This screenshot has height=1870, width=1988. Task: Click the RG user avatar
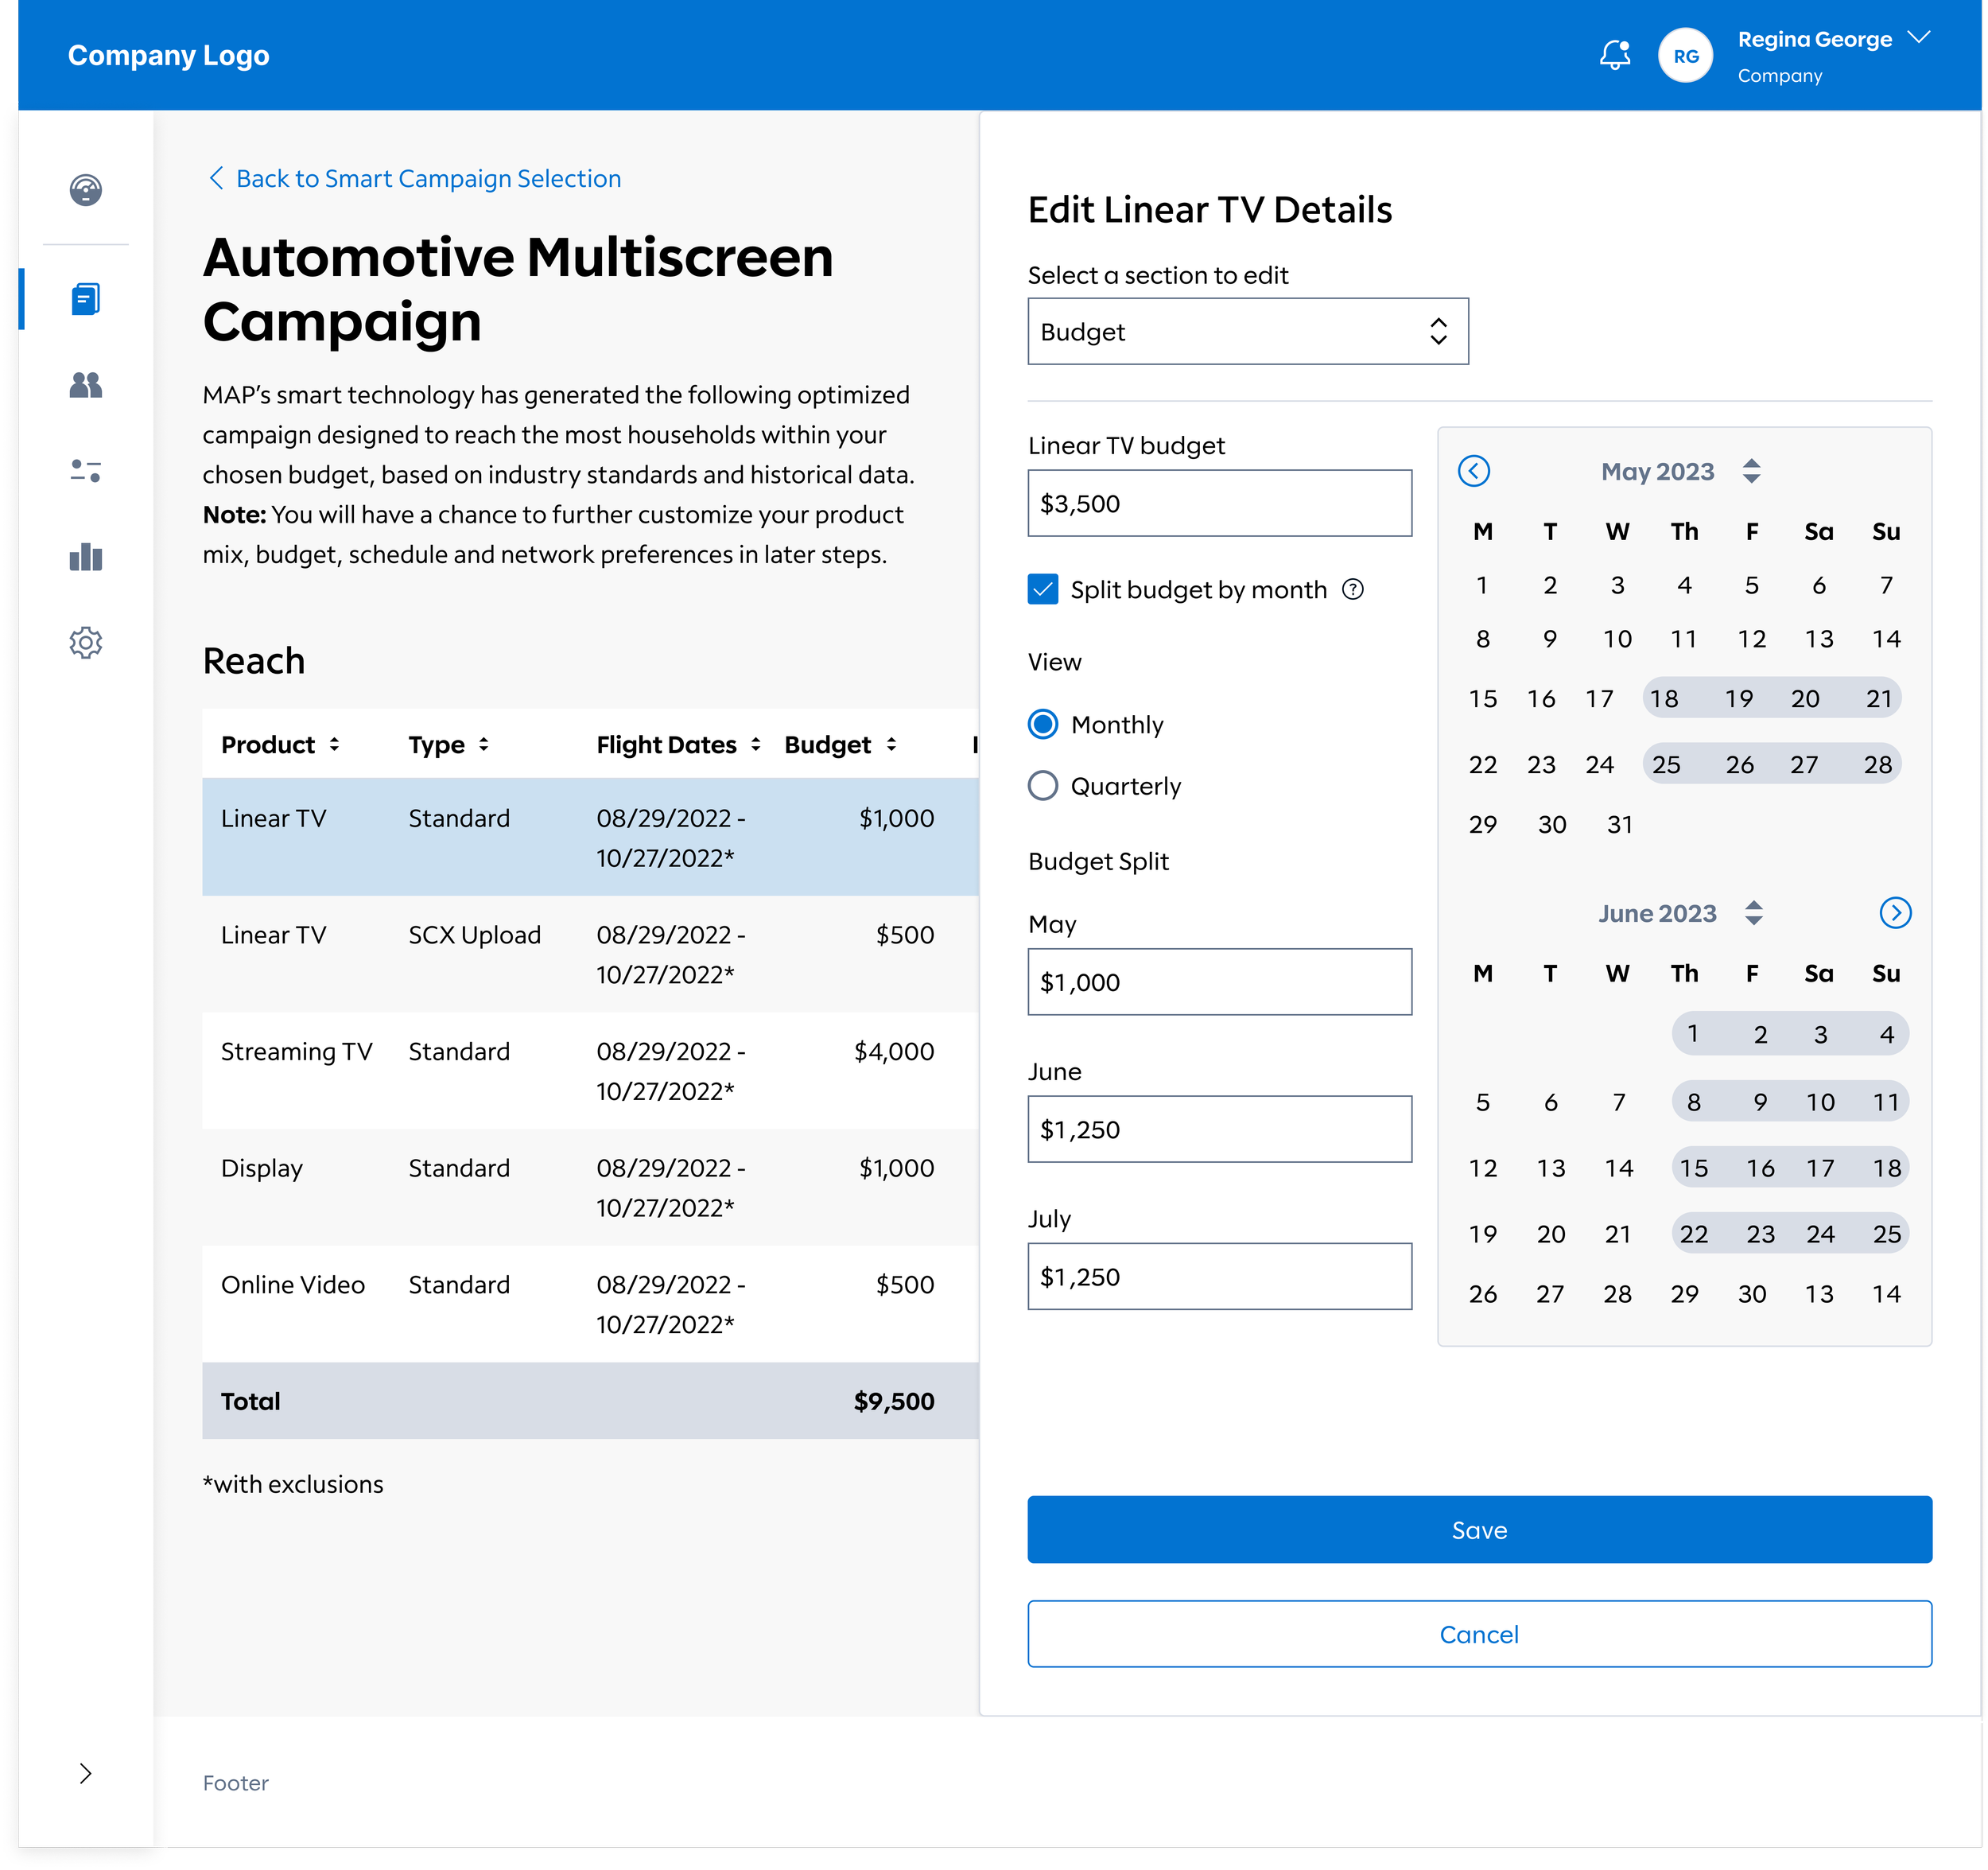[1685, 56]
